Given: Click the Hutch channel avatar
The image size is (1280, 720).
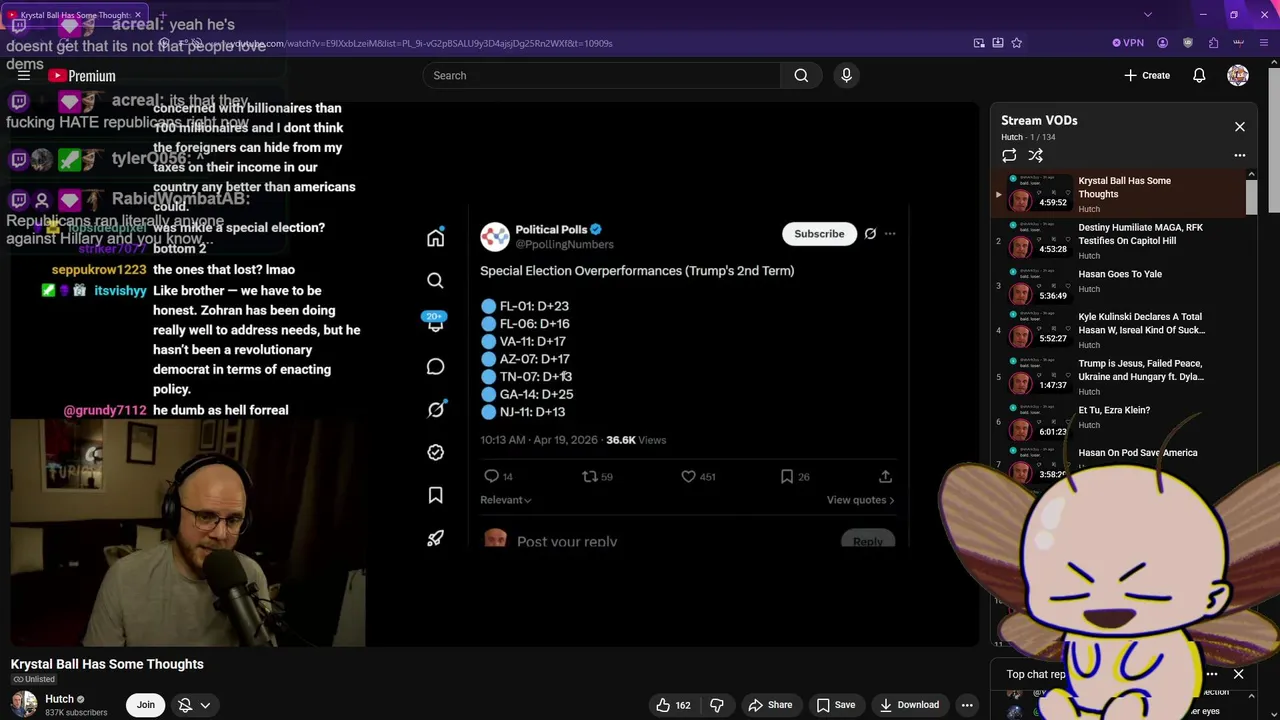Looking at the screenshot, I should (x=24, y=705).
